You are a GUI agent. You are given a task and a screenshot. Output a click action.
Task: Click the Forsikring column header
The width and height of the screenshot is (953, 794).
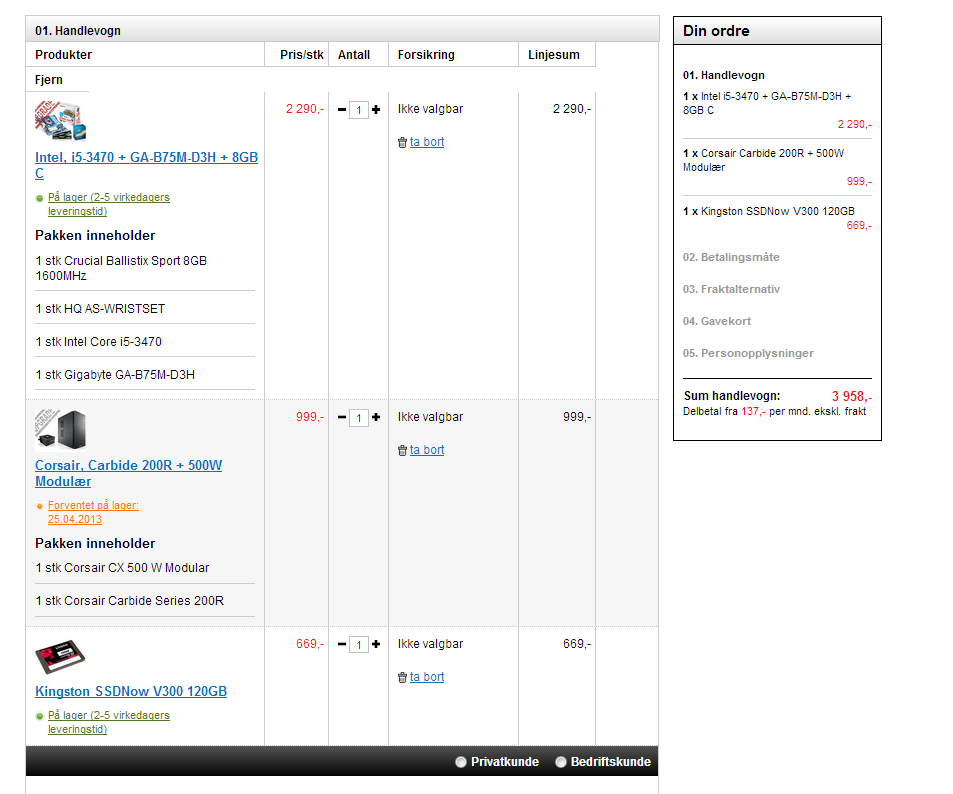(426, 55)
